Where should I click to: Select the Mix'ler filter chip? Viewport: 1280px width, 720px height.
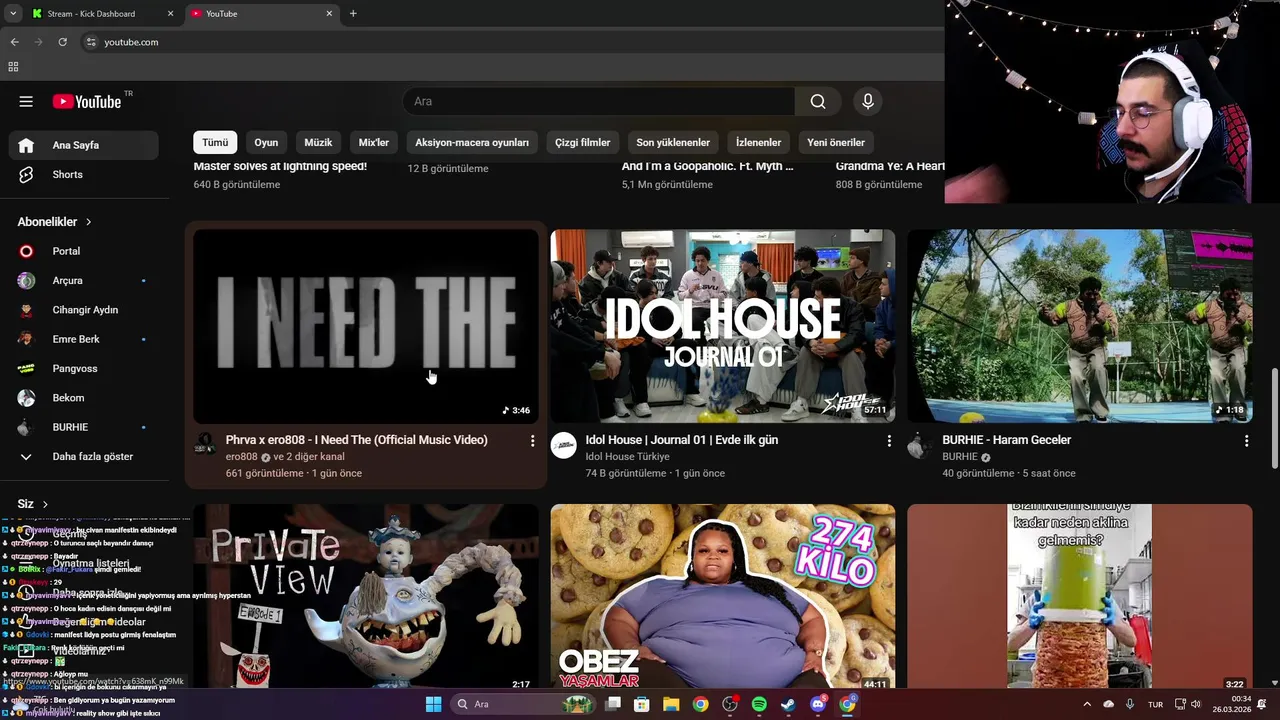coord(374,142)
